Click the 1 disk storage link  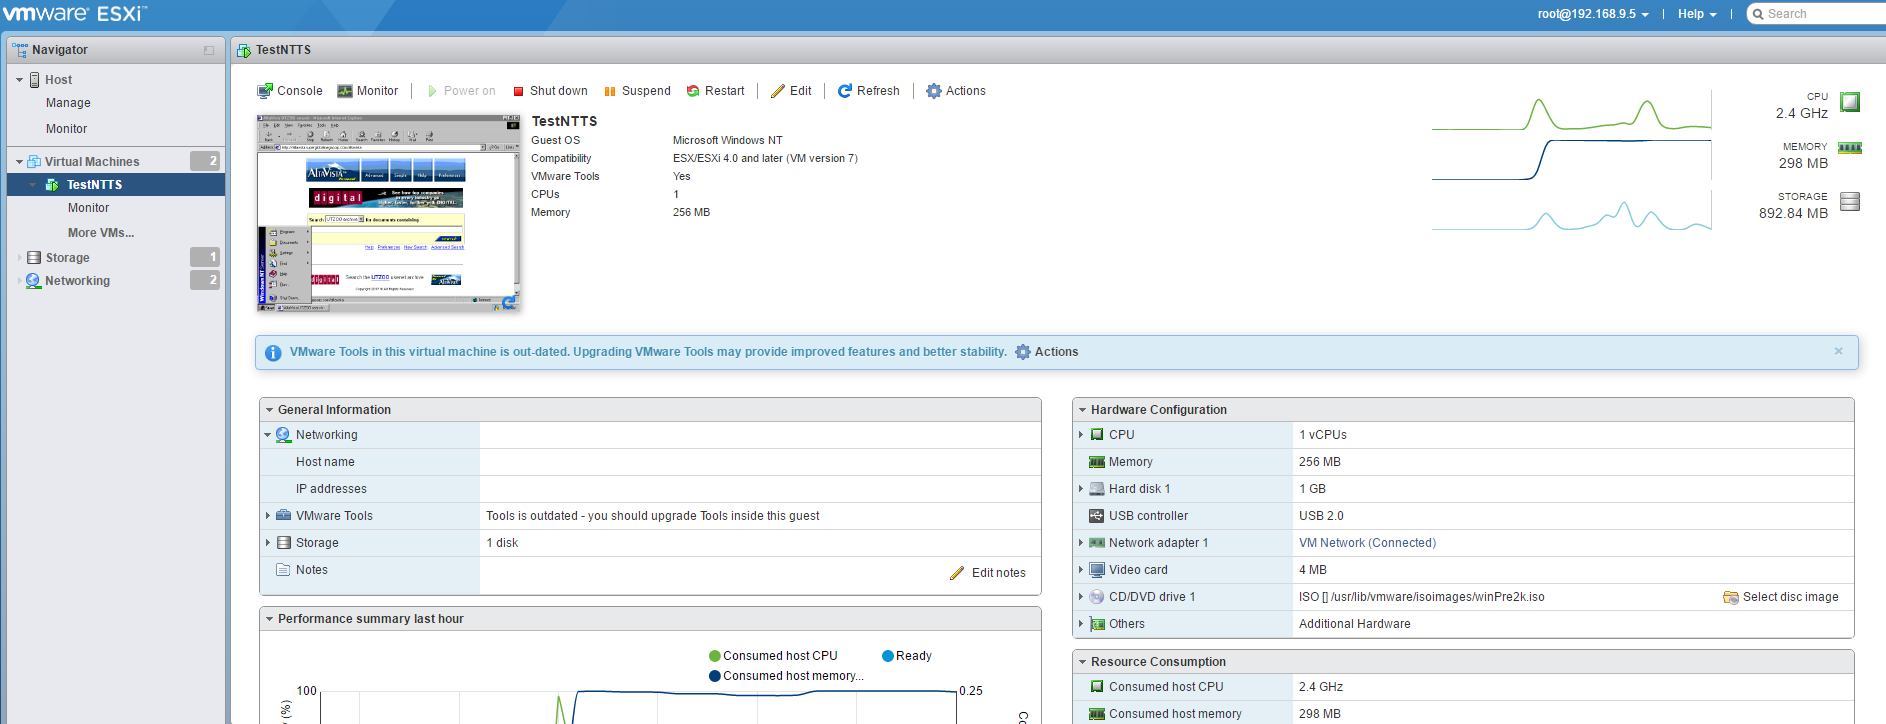point(502,543)
